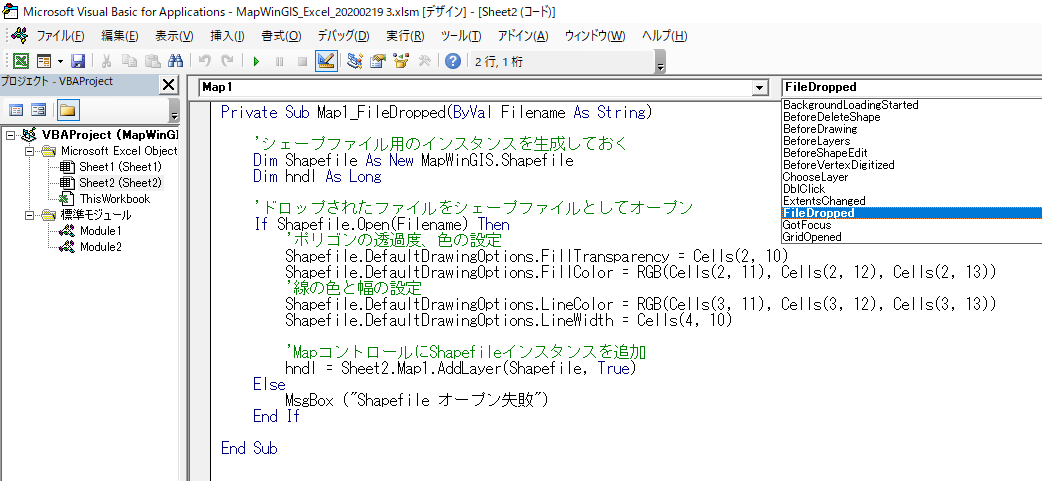Screen dimensions: 1042x481
Task: Collapse the Microsoft Excel Objects folder
Action: [x=29, y=151]
